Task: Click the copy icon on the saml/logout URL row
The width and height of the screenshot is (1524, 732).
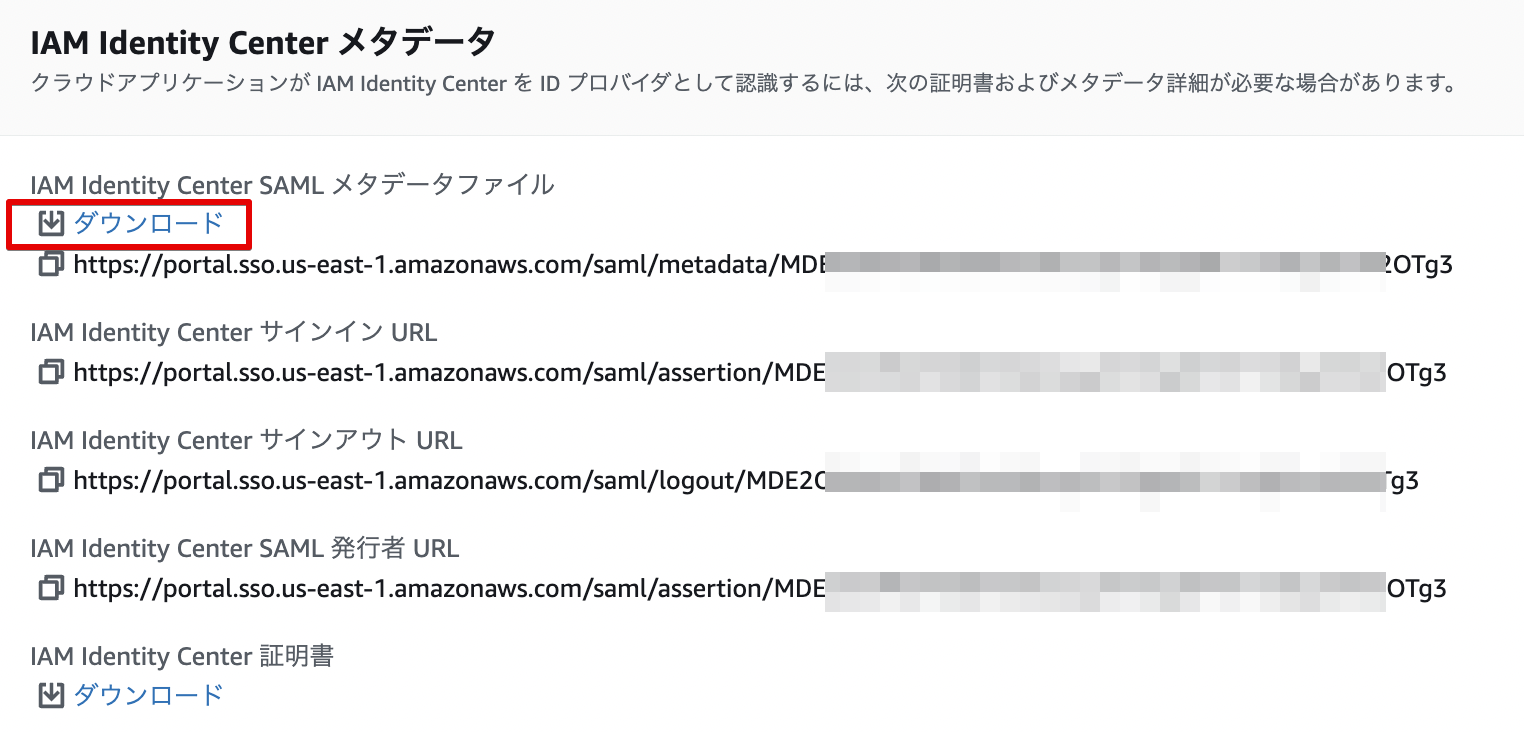Action: tap(51, 480)
